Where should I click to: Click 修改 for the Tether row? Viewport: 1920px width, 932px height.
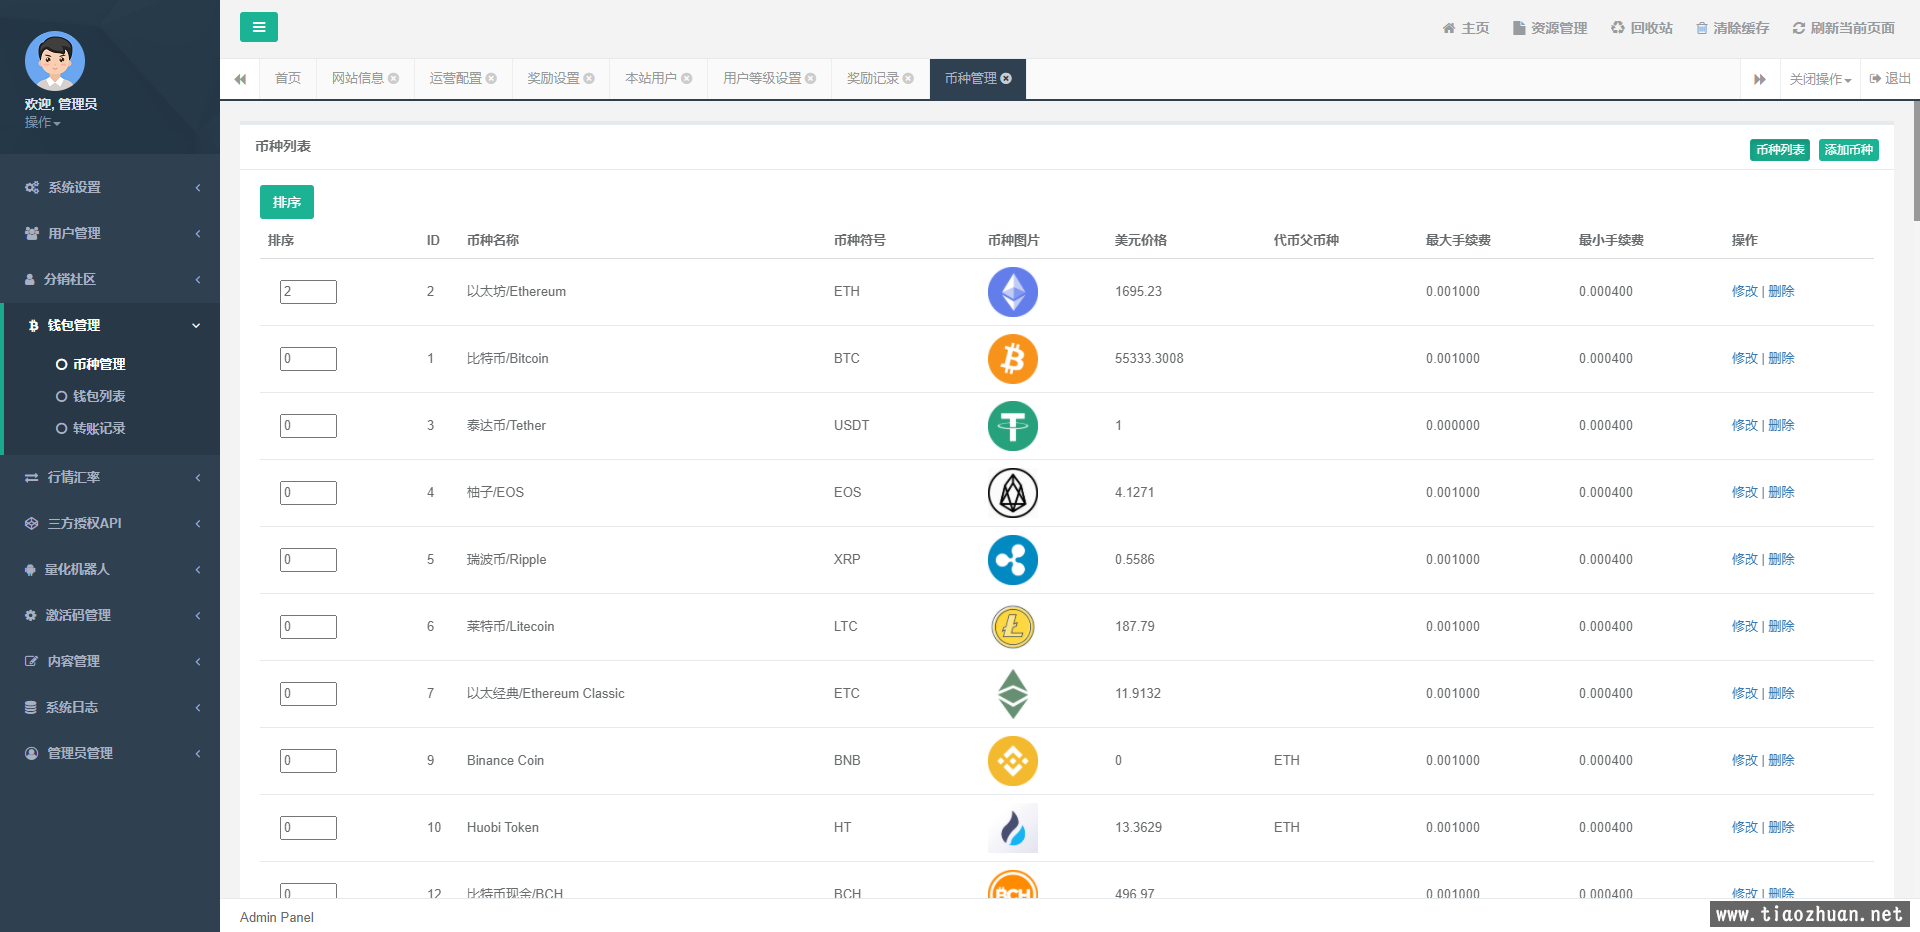pos(1744,425)
